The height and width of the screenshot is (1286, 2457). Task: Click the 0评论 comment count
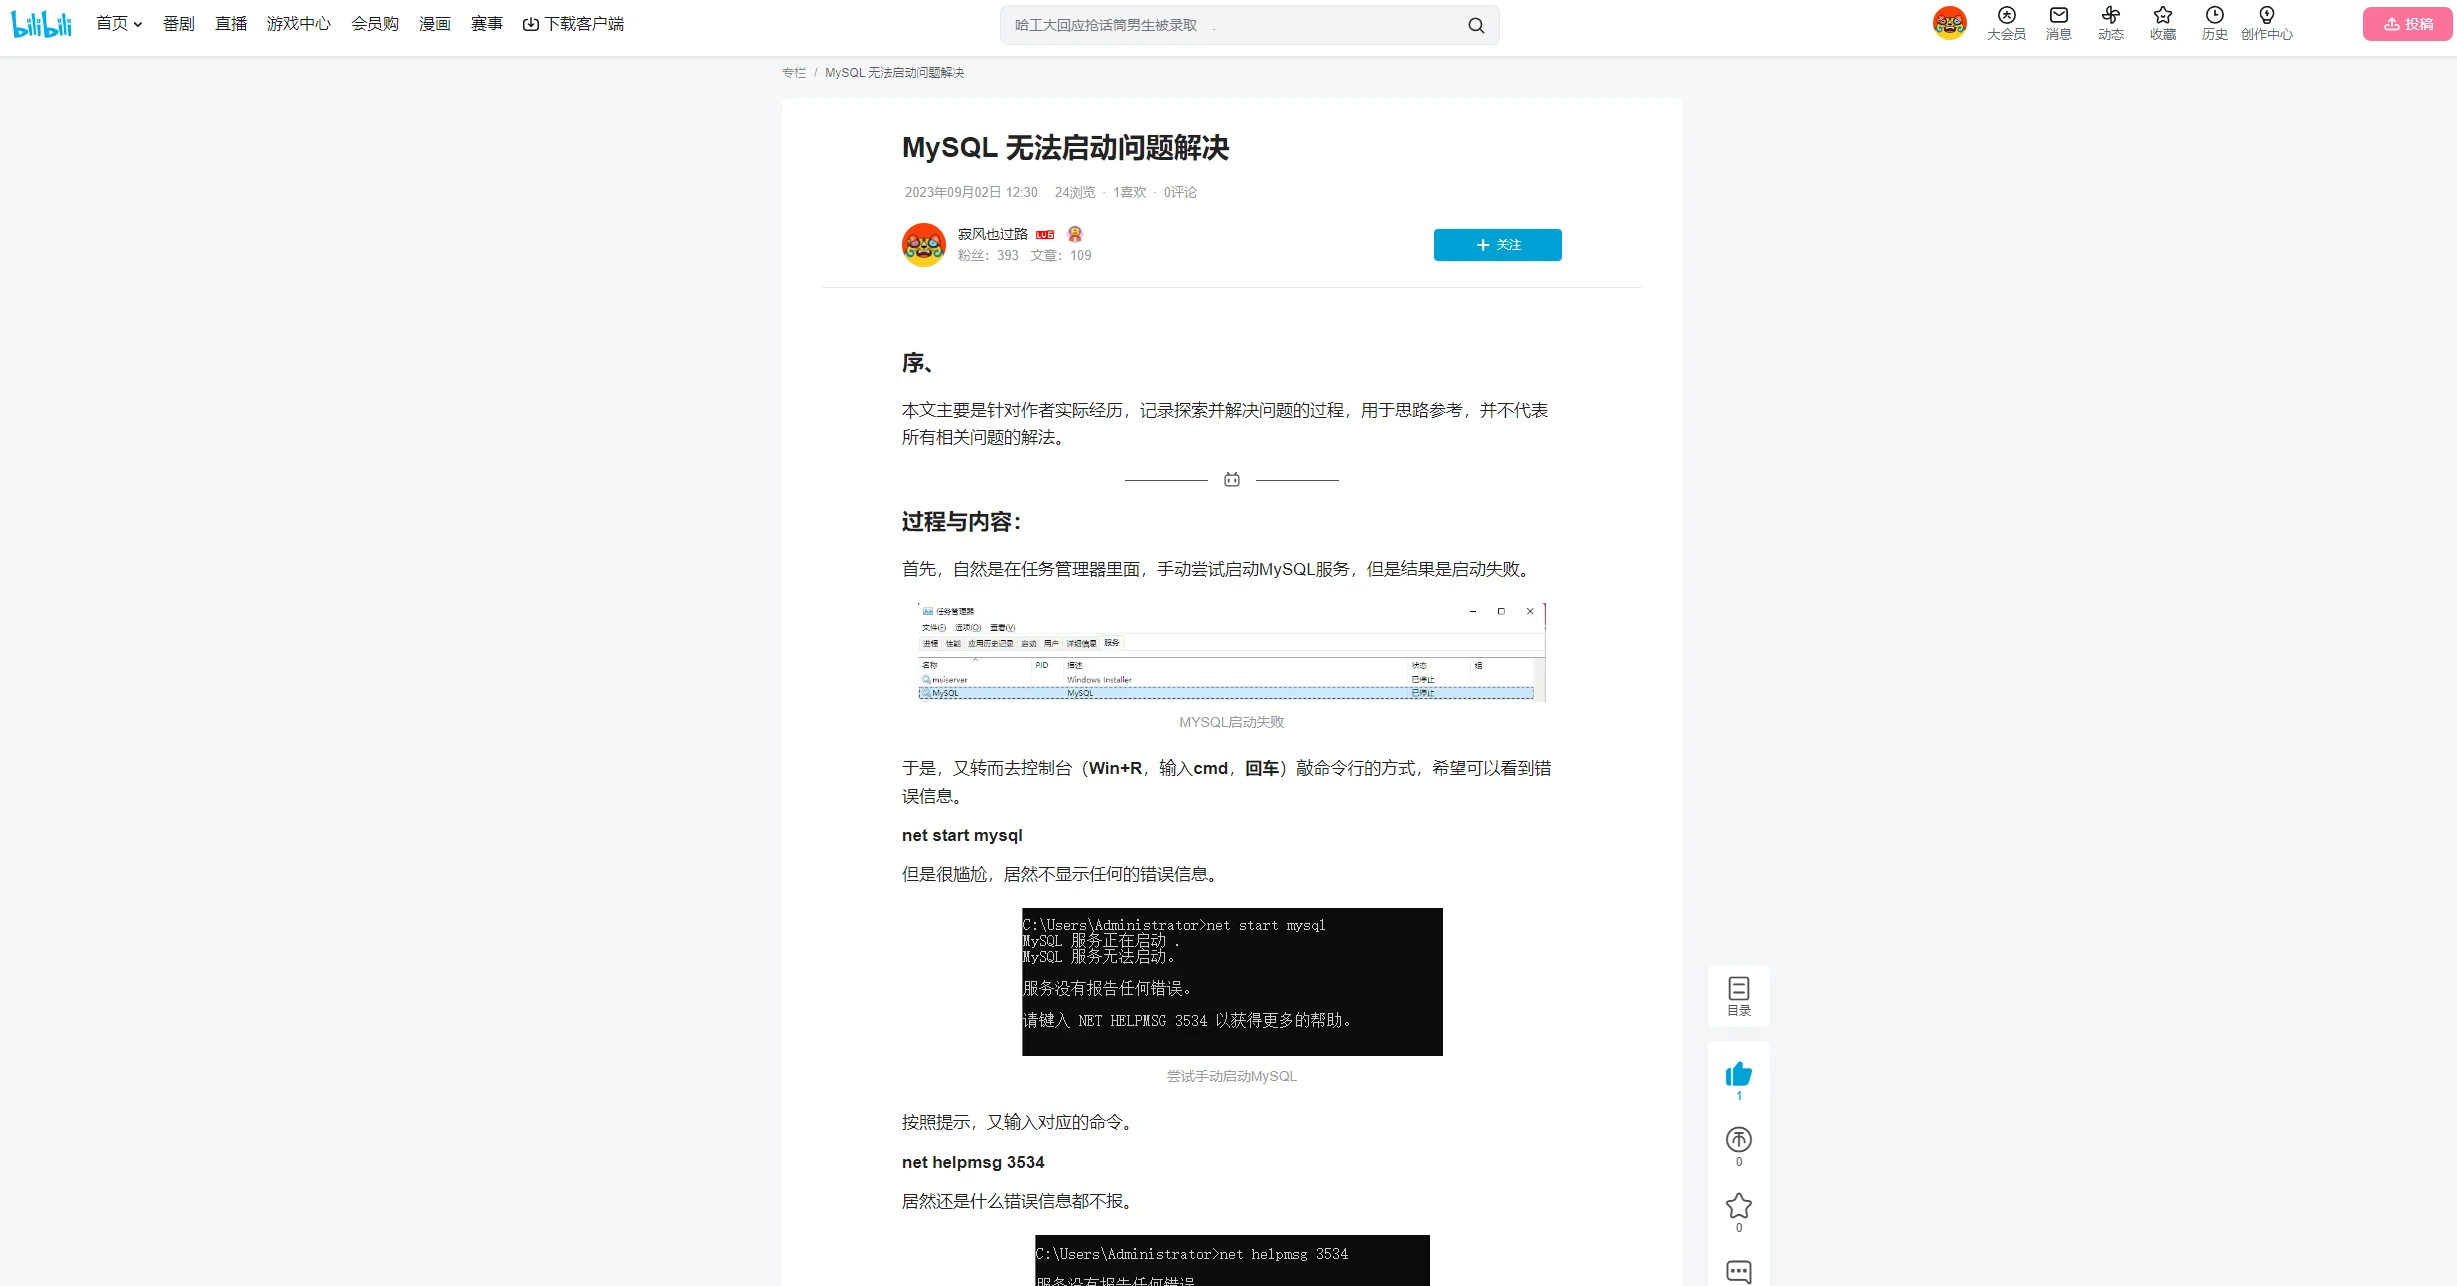point(1180,192)
